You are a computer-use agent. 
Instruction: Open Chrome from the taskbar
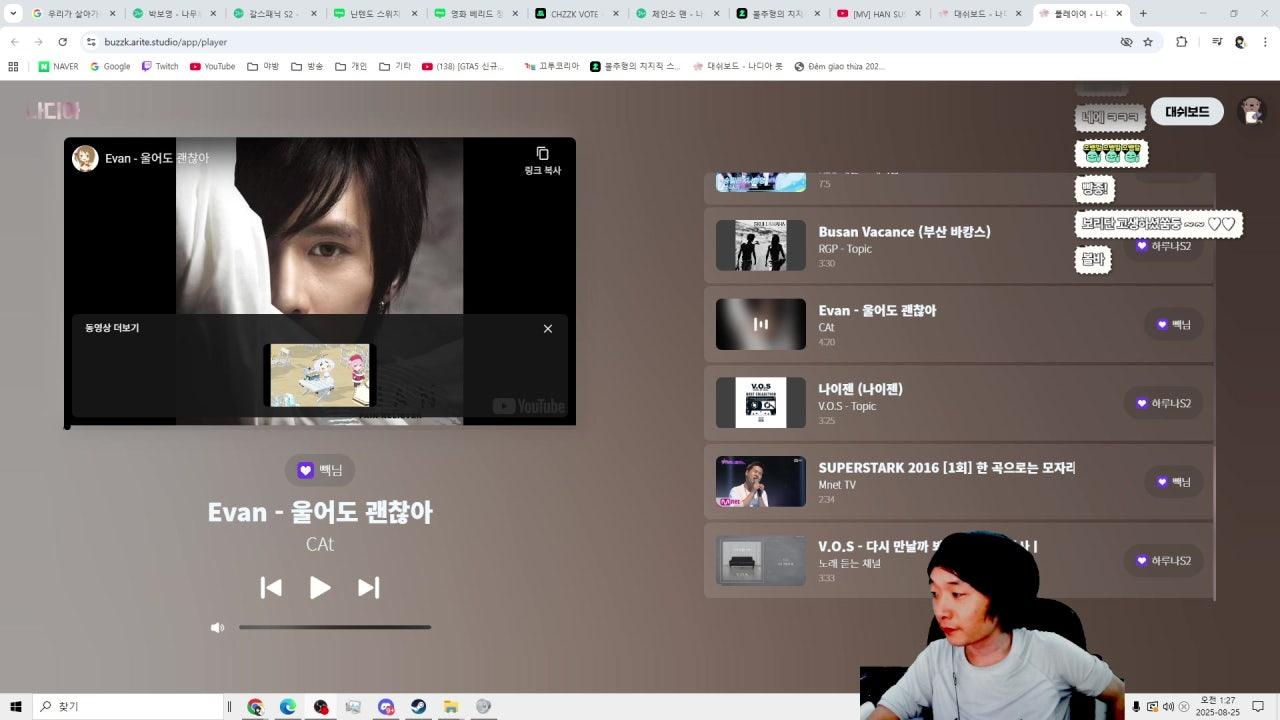tap(255, 706)
